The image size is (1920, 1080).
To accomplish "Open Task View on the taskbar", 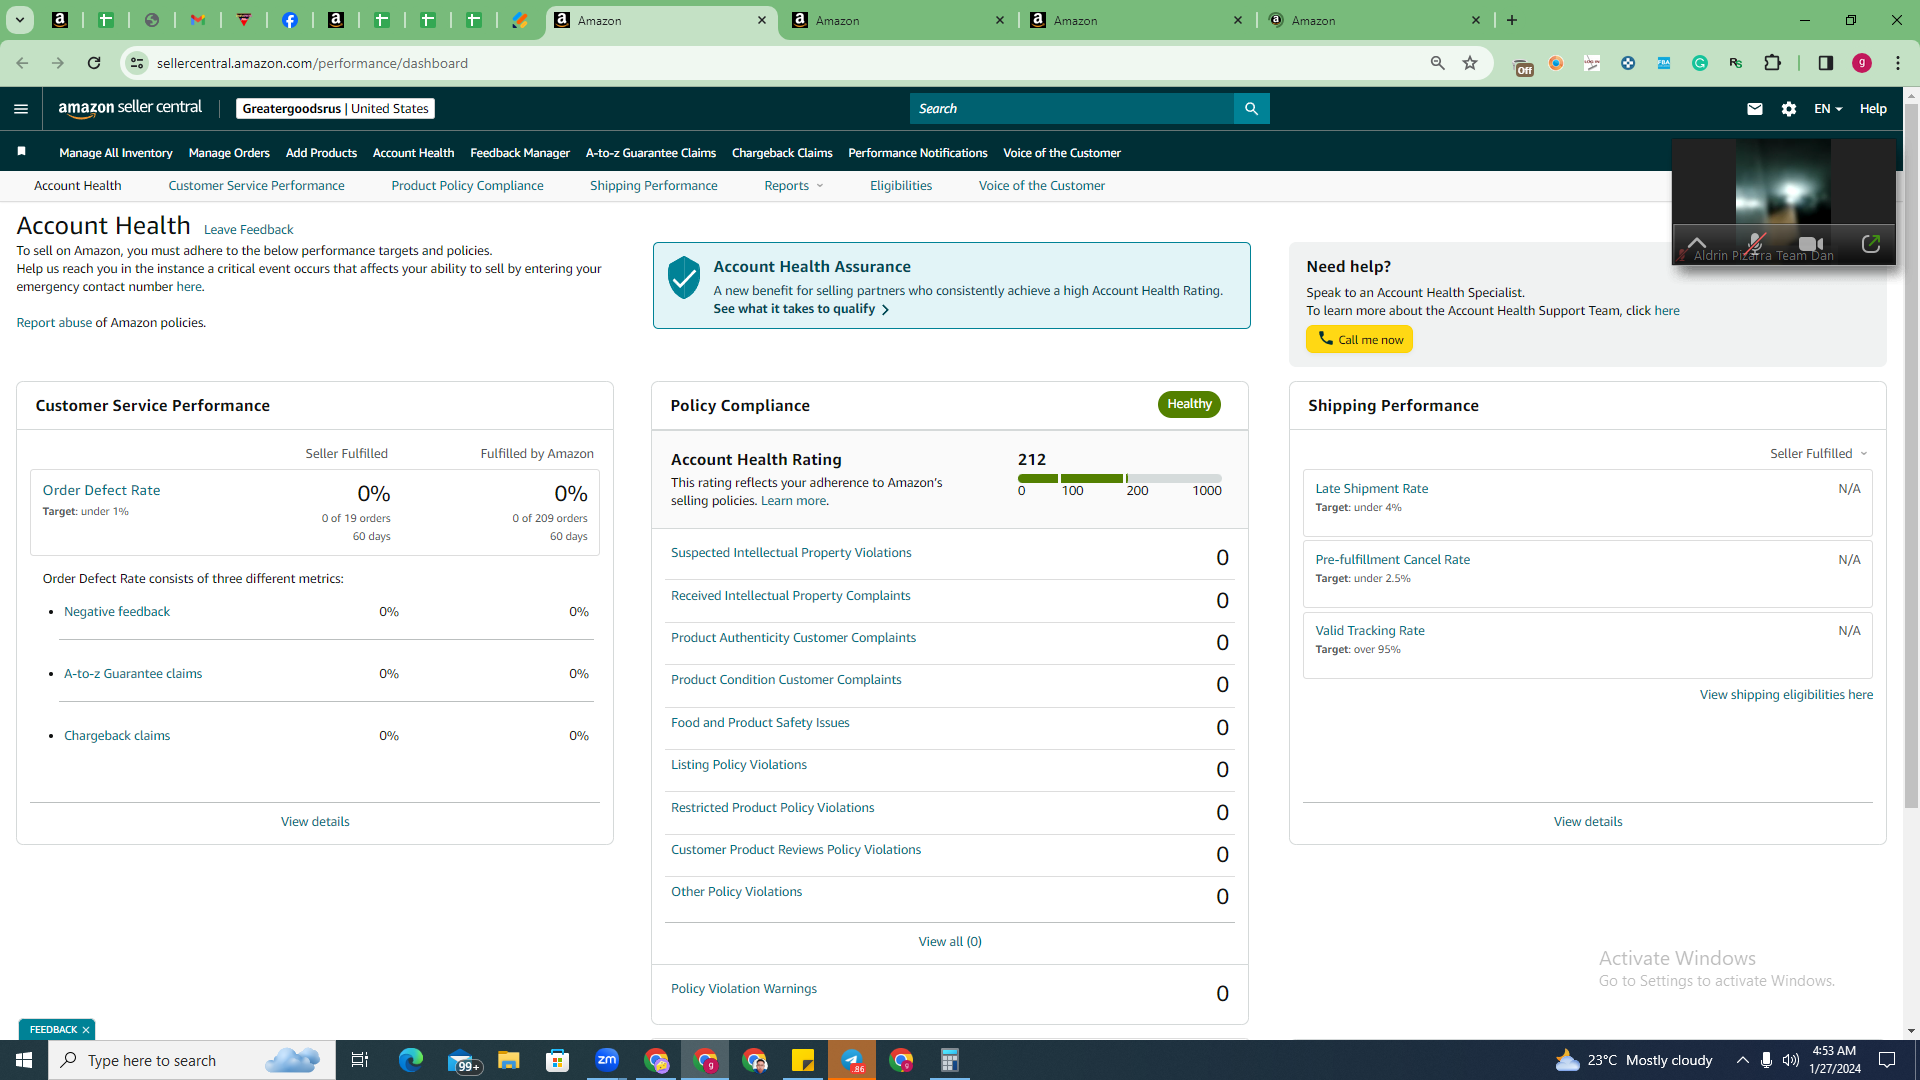I will [x=360, y=1060].
